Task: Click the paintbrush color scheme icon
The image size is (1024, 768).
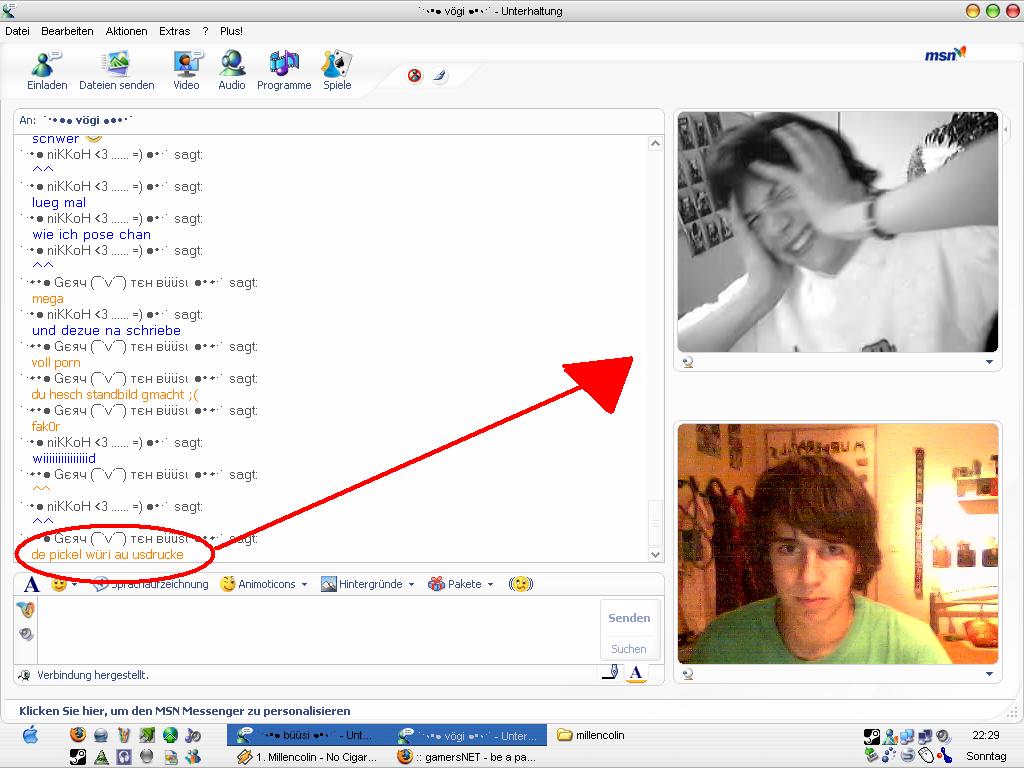Action: point(440,76)
